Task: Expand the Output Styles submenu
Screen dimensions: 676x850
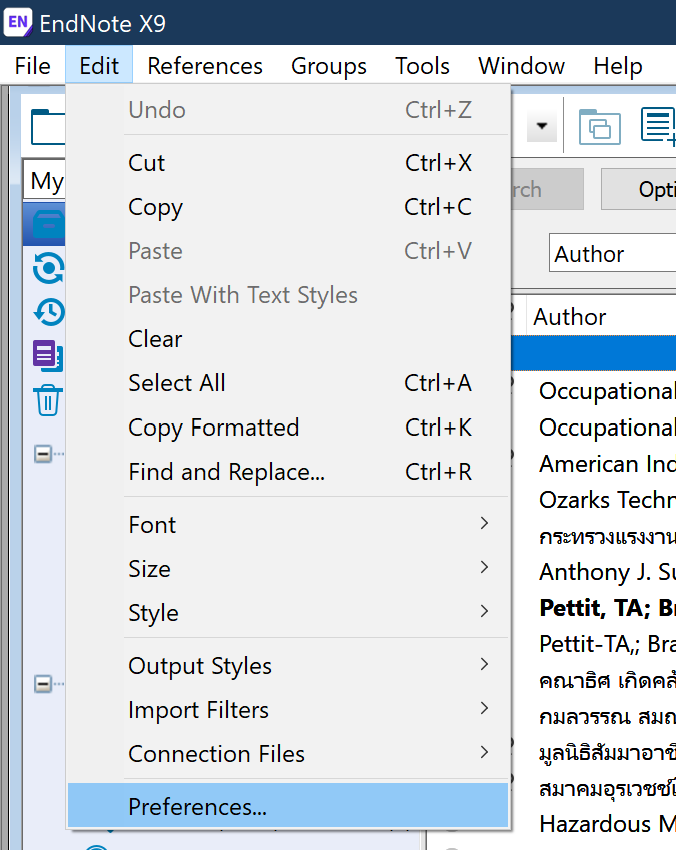Action: (x=288, y=666)
